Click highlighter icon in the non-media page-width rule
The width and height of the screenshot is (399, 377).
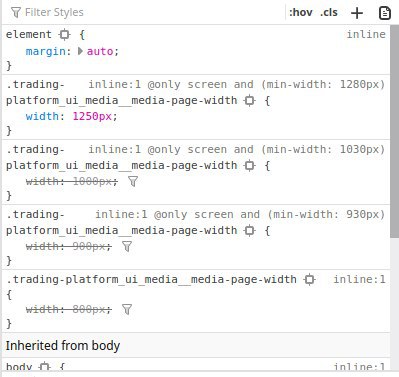coord(309,279)
